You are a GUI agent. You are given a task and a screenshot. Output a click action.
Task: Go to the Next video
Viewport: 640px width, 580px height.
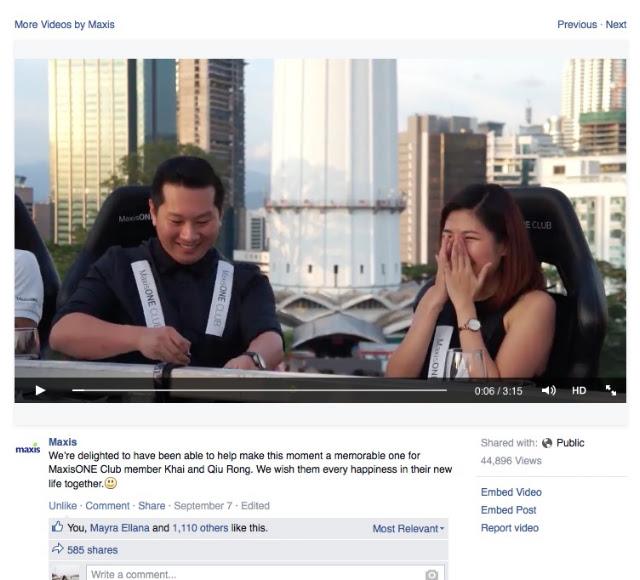616,24
